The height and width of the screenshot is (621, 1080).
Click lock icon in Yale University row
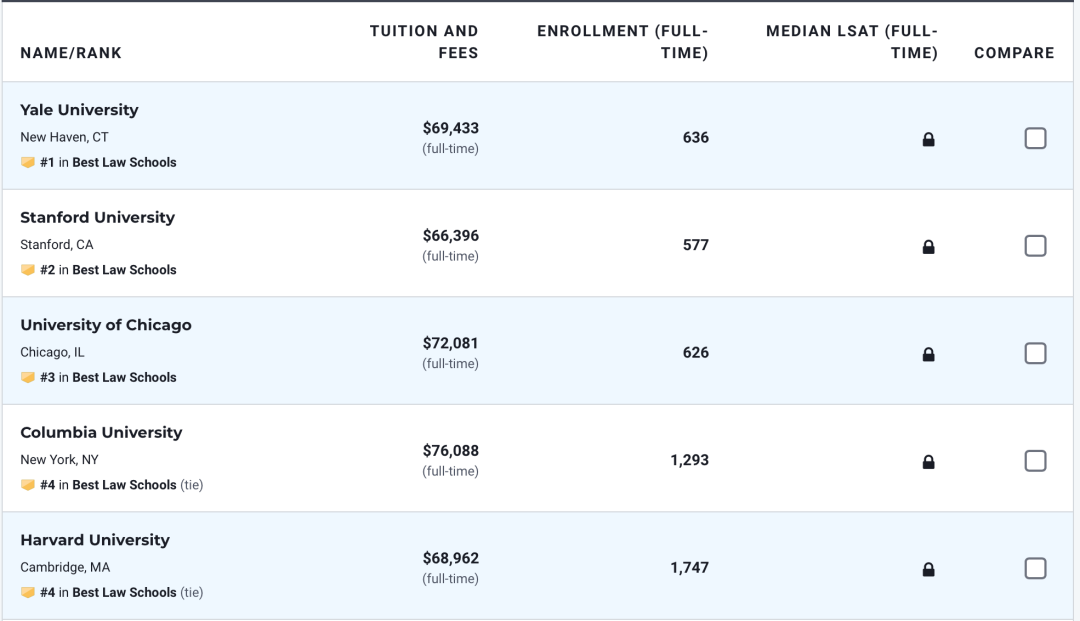[928, 140]
